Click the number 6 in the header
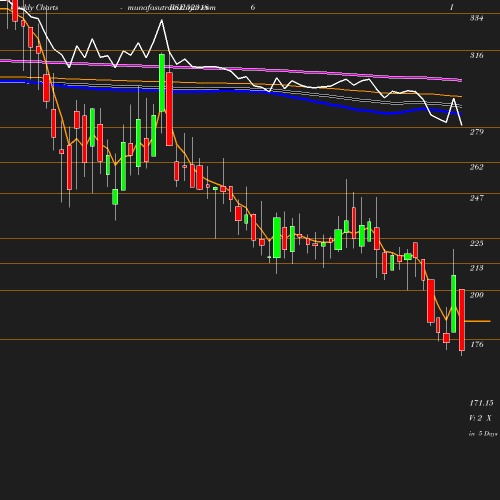The width and height of the screenshot is (500, 500). click(253, 7)
